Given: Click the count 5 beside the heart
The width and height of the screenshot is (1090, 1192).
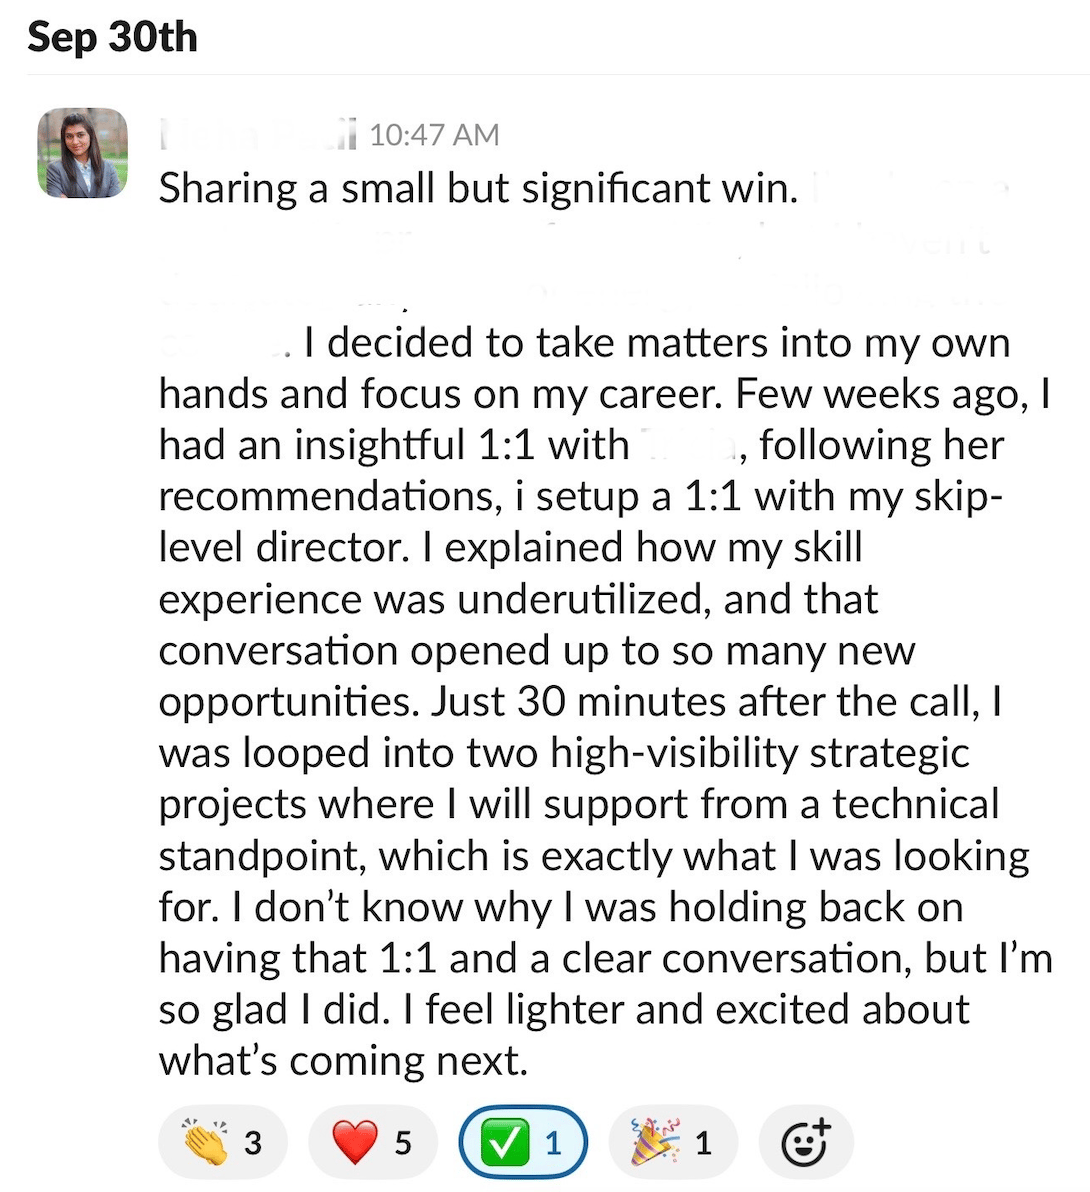Looking at the screenshot, I should 403,1142.
